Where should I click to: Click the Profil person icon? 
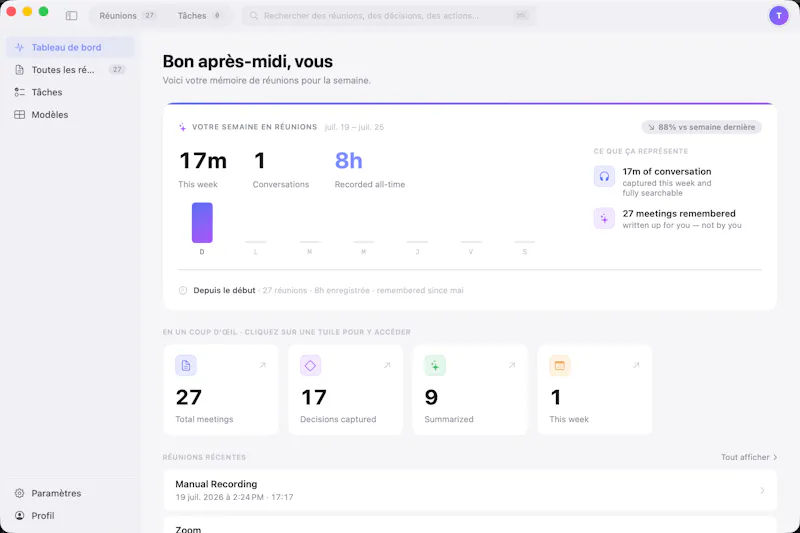[19, 516]
